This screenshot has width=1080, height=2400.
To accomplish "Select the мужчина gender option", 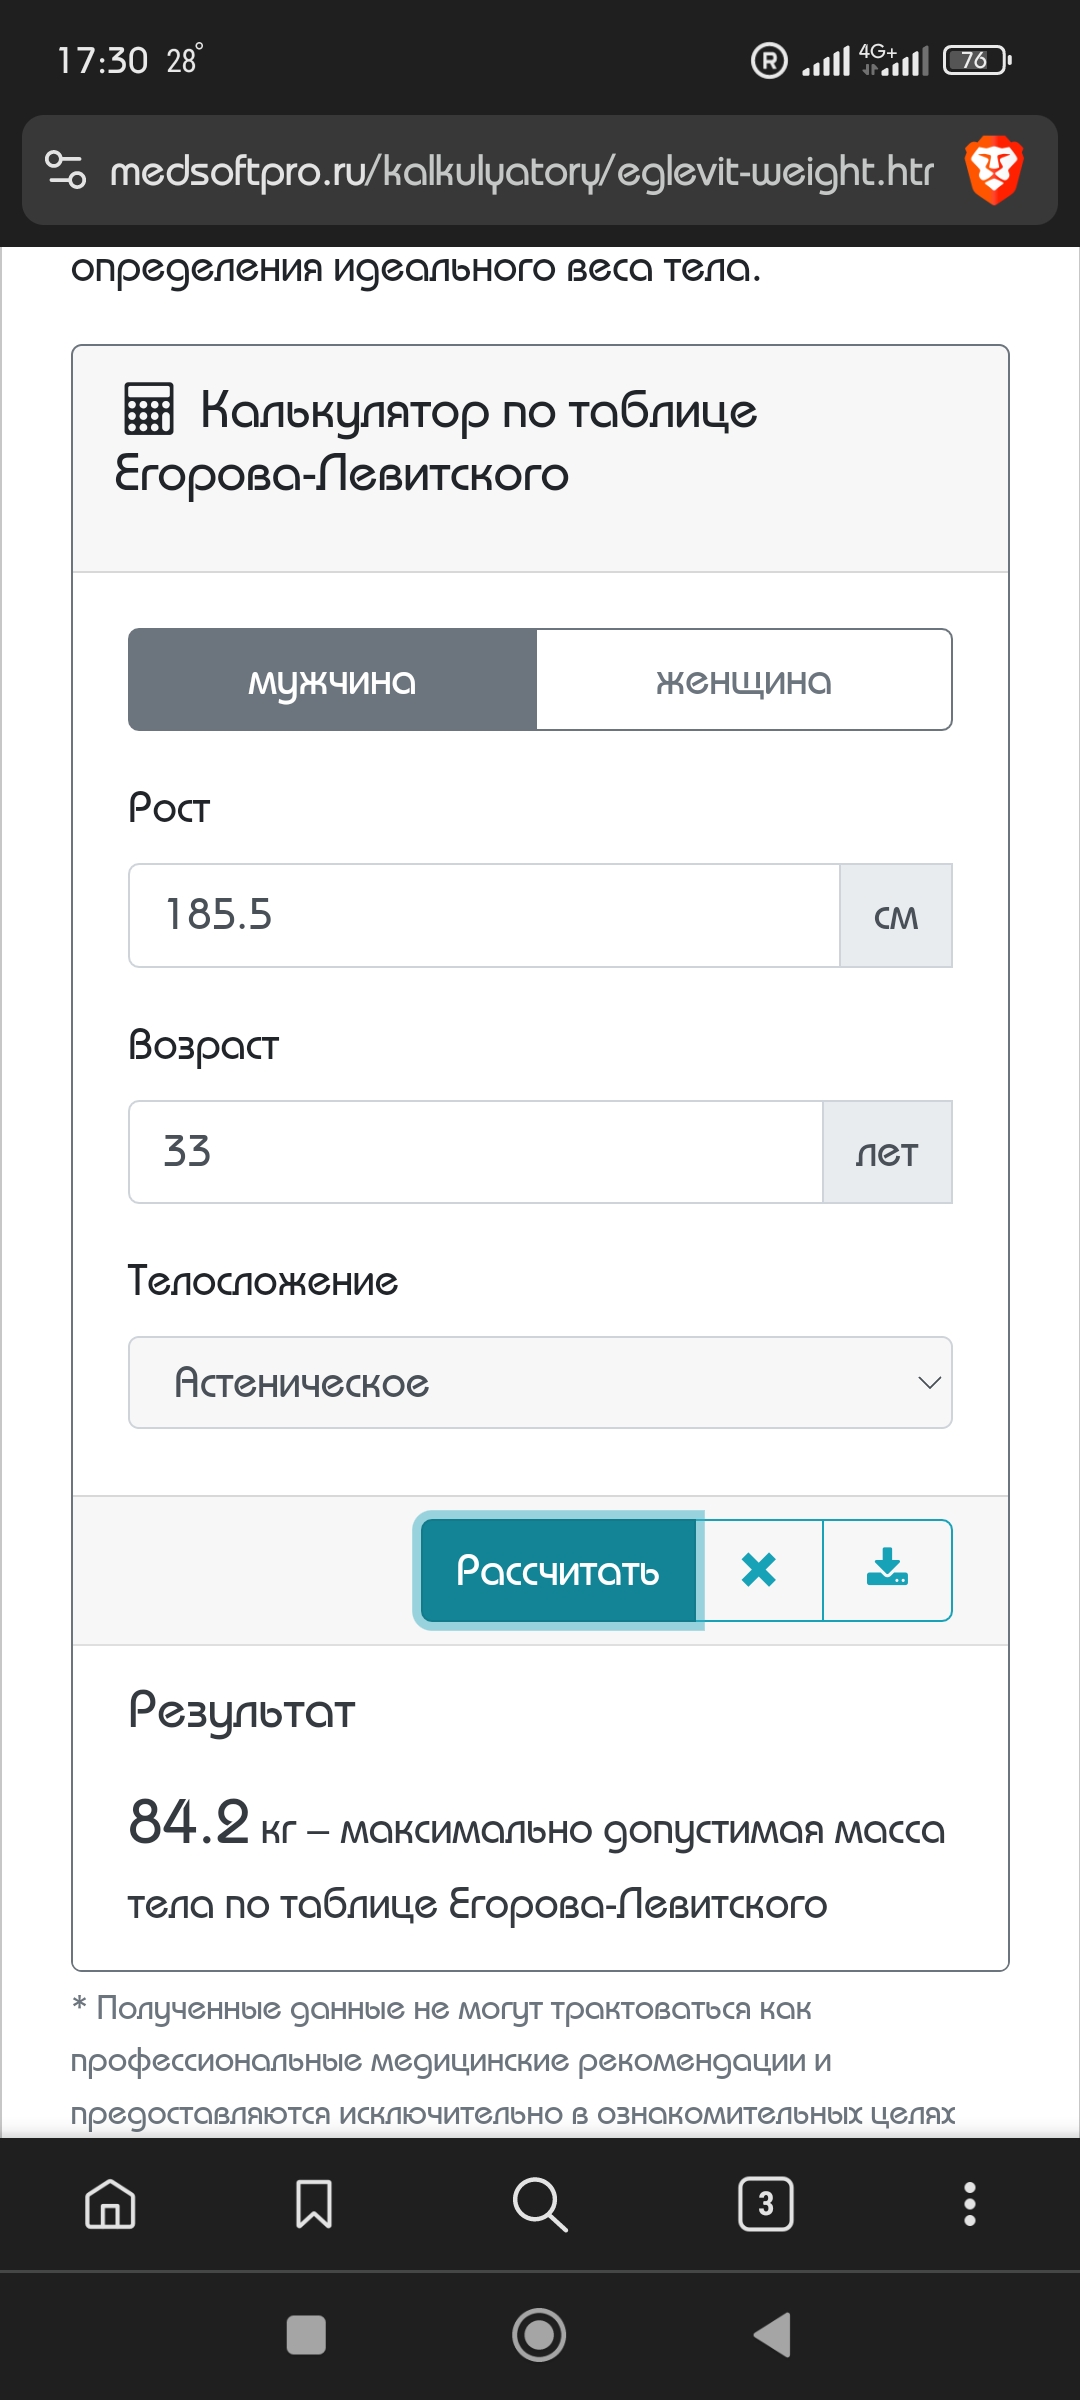I will [x=332, y=680].
